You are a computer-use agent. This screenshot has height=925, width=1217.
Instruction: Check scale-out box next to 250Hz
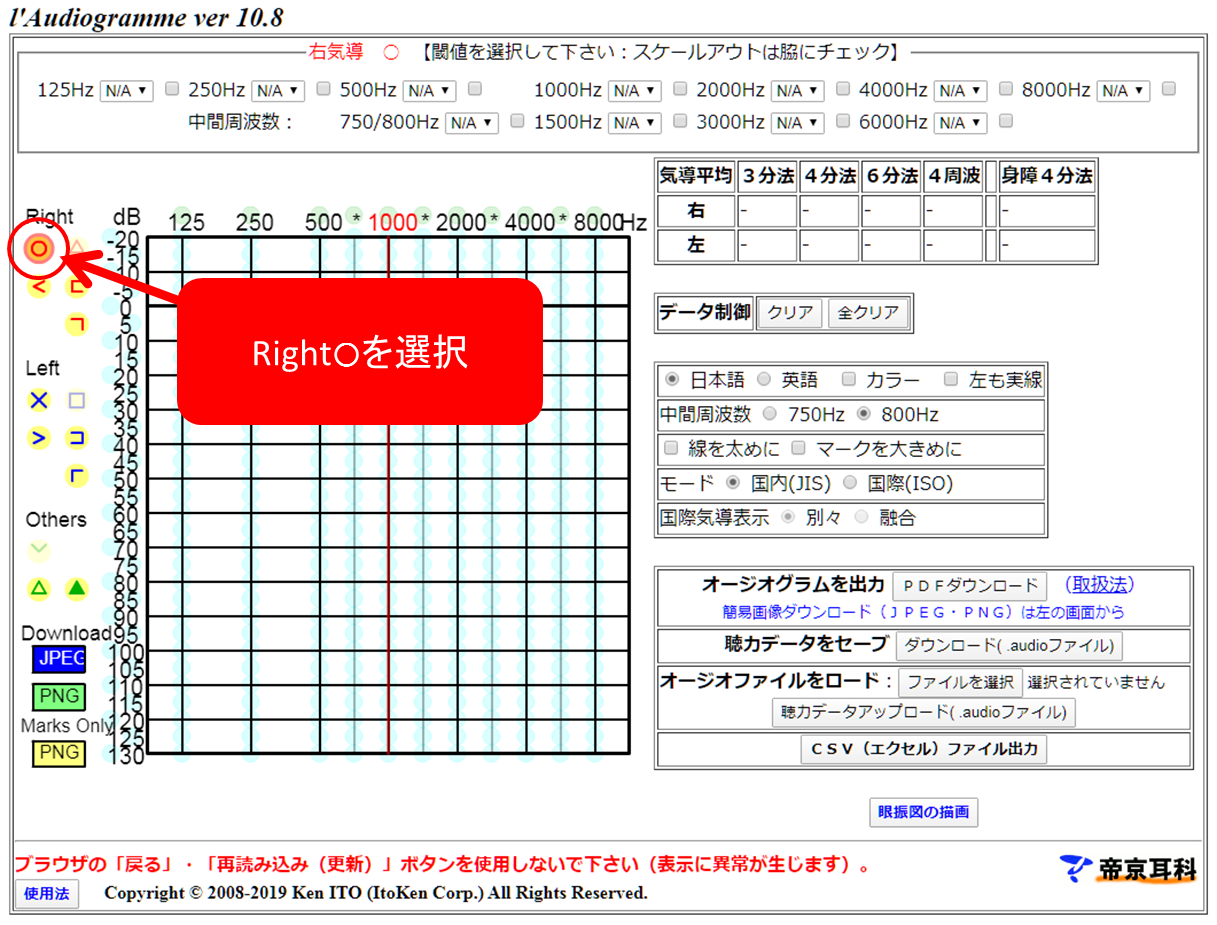tap(323, 89)
